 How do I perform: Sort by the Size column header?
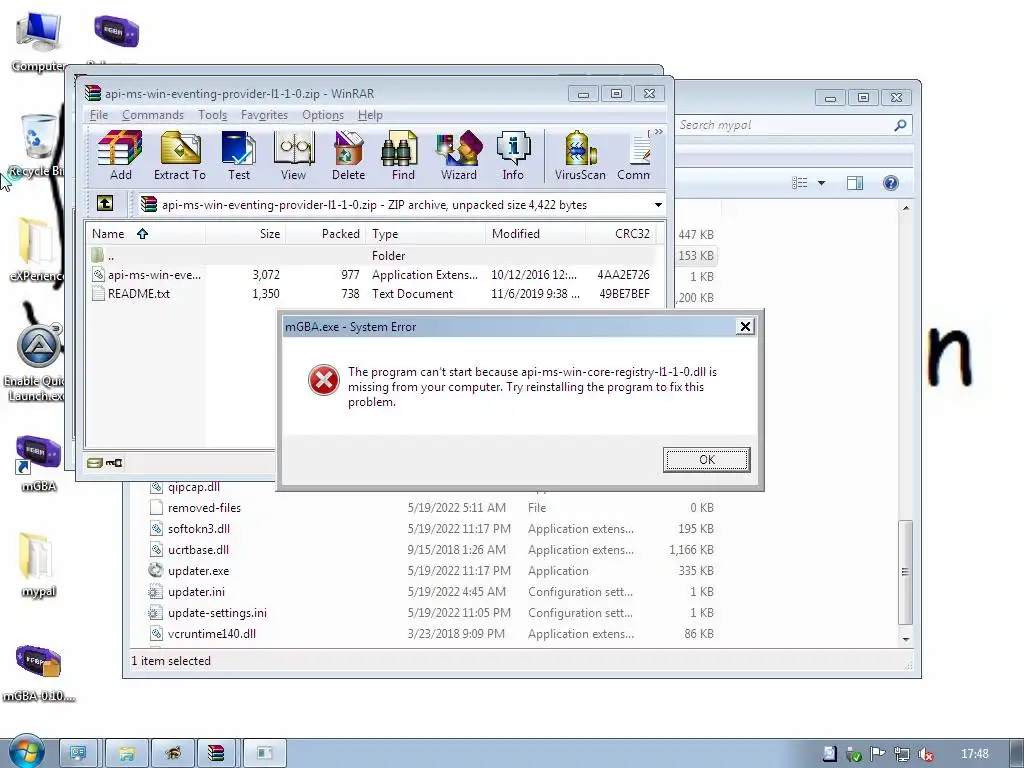246,234
